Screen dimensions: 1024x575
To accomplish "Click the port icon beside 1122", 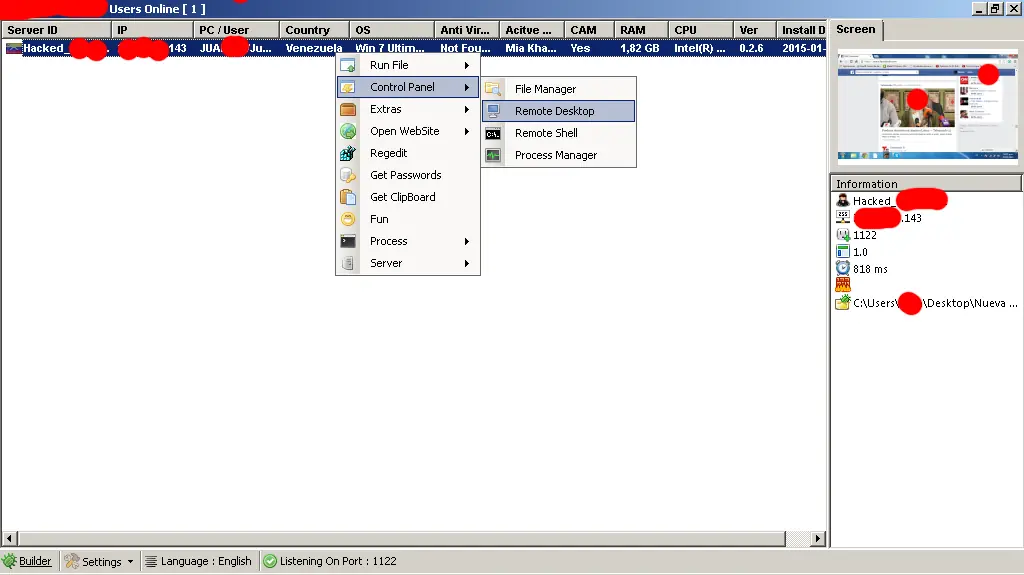I will pos(843,235).
